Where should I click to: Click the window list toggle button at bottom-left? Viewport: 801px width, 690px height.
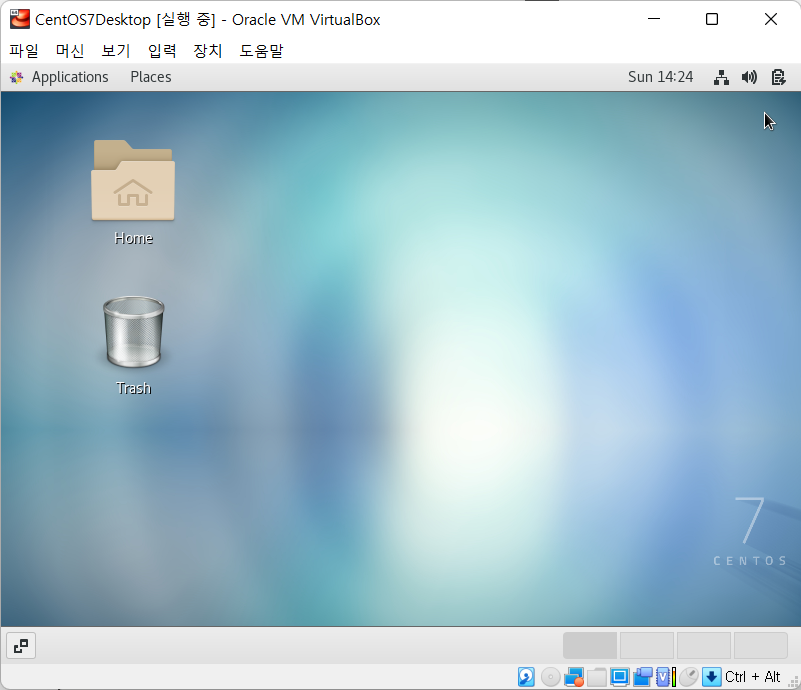click(x=21, y=646)
